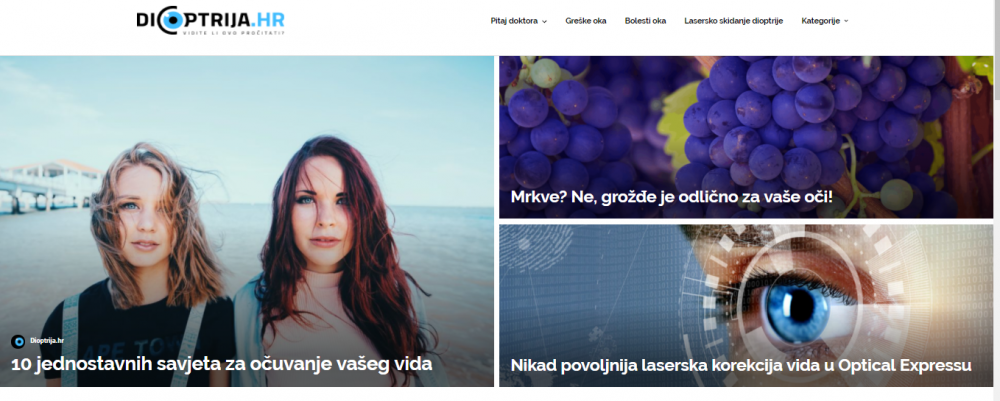Select Lasersko skidanje dioptrije menu item
Viewport: 1000px width, 401px height.
(x=733, y=21)
